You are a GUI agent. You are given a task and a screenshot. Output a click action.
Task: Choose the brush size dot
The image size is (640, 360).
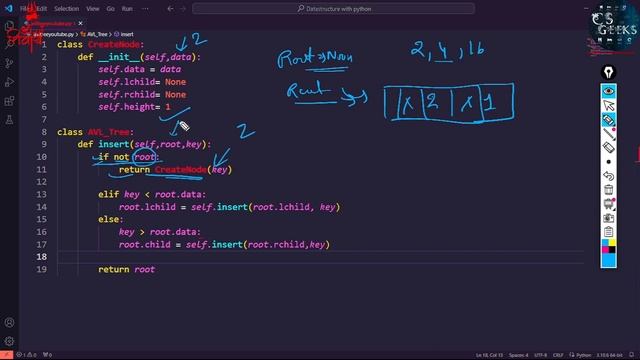tap(609, 162)
